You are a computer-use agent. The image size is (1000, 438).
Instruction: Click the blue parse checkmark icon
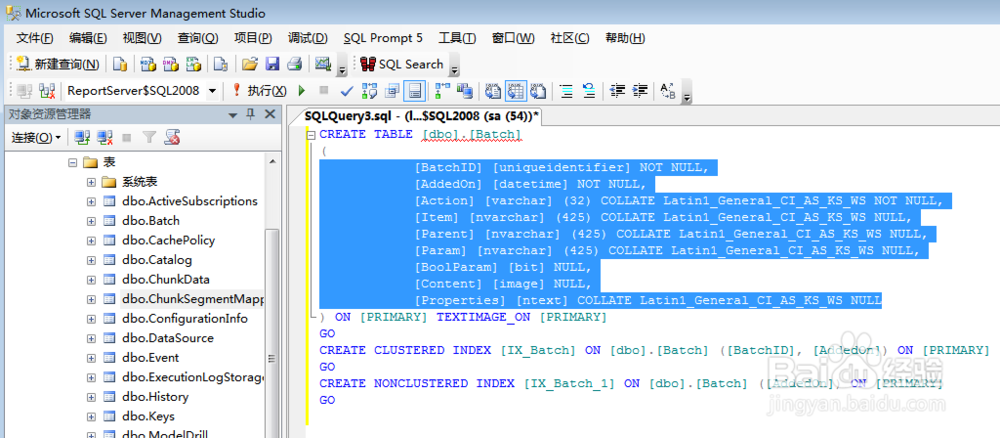(x=347, y=91)
